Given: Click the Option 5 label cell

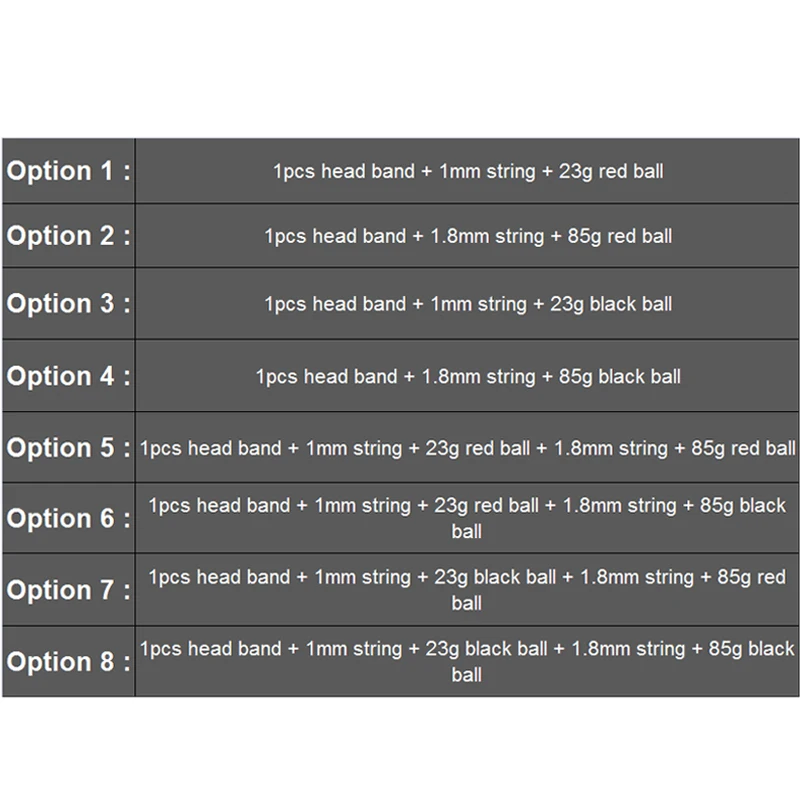Looking at the screenshot, I should [x=68, y=448].
